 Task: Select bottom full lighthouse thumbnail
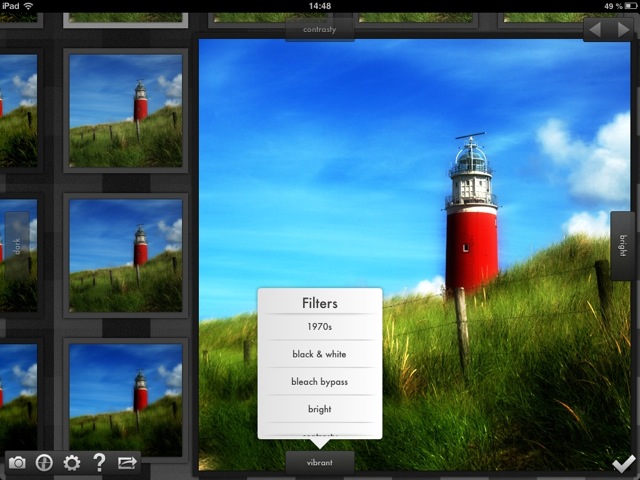[126, 400]
